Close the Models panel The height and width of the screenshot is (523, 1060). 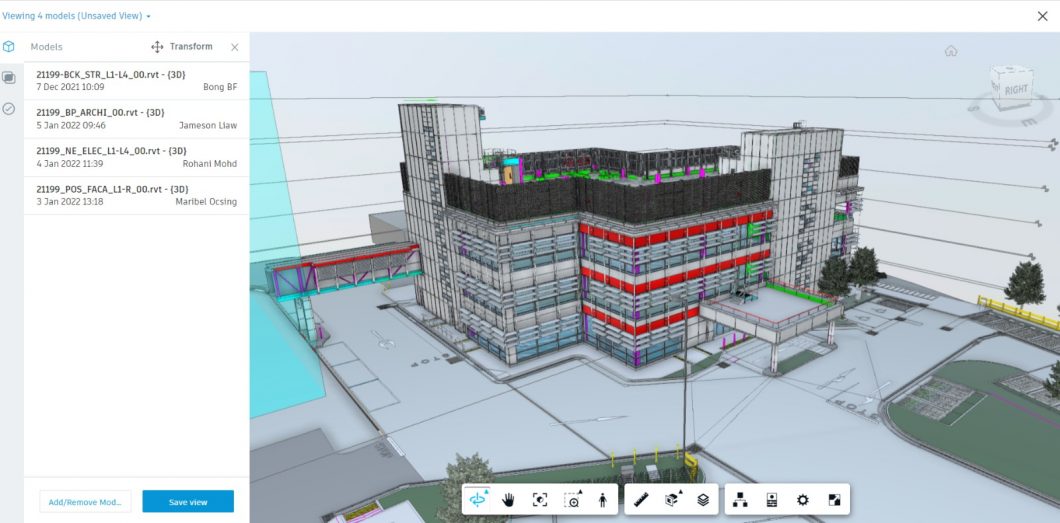[x=235, y=47]
